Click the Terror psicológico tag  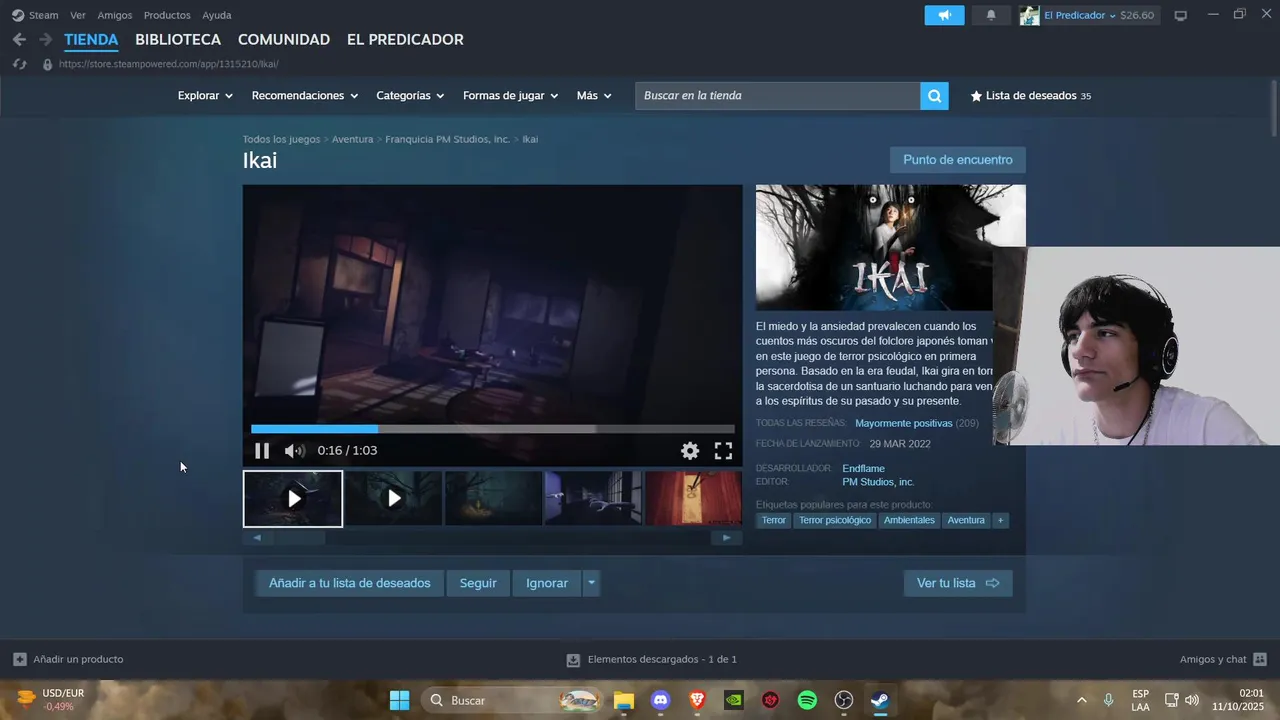835,520
